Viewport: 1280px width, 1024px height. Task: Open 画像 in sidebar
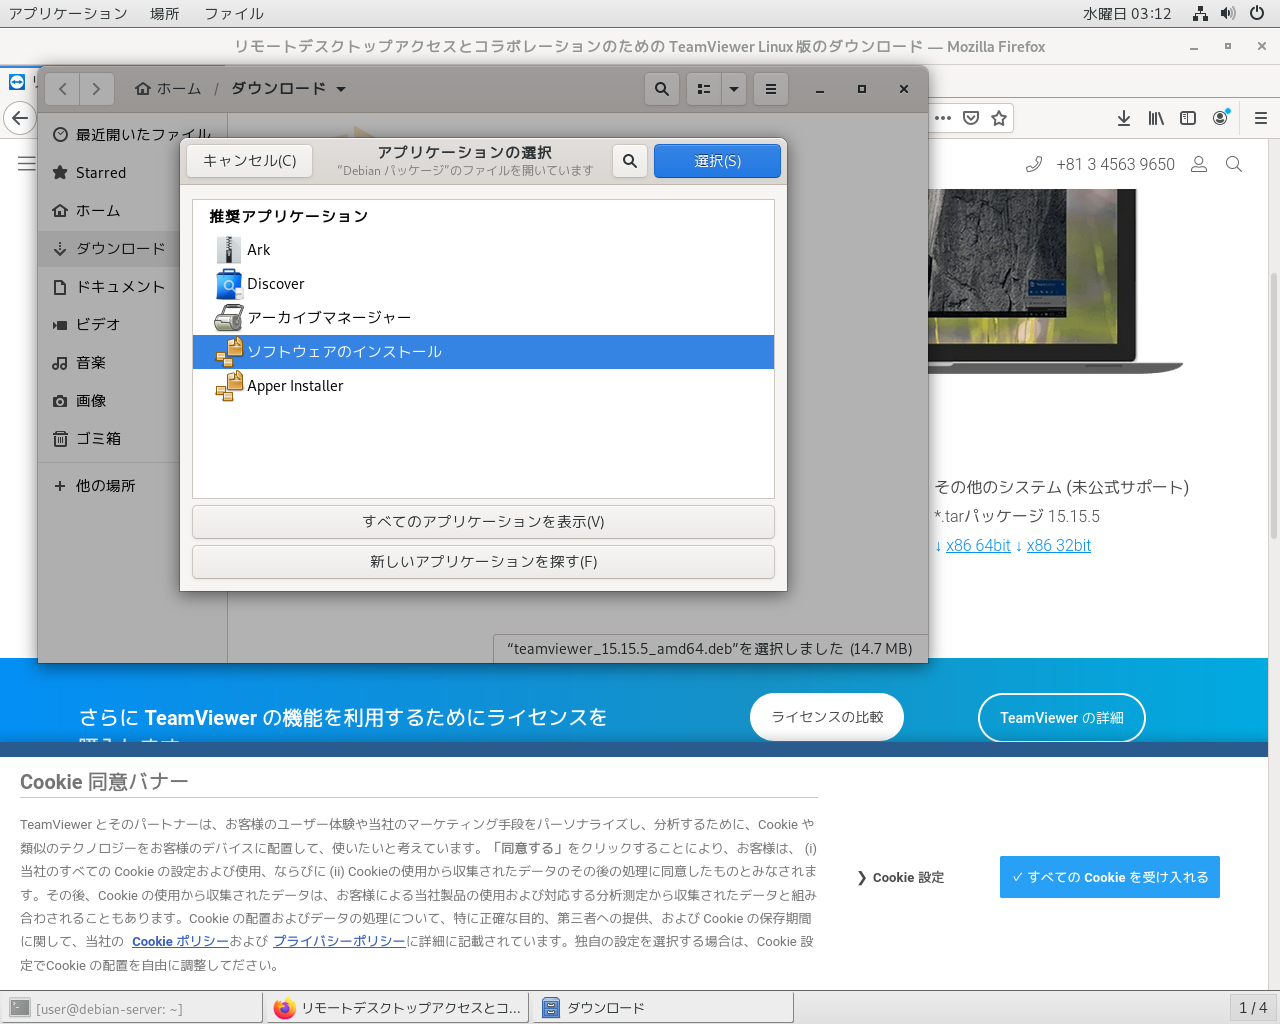[133, 401]
